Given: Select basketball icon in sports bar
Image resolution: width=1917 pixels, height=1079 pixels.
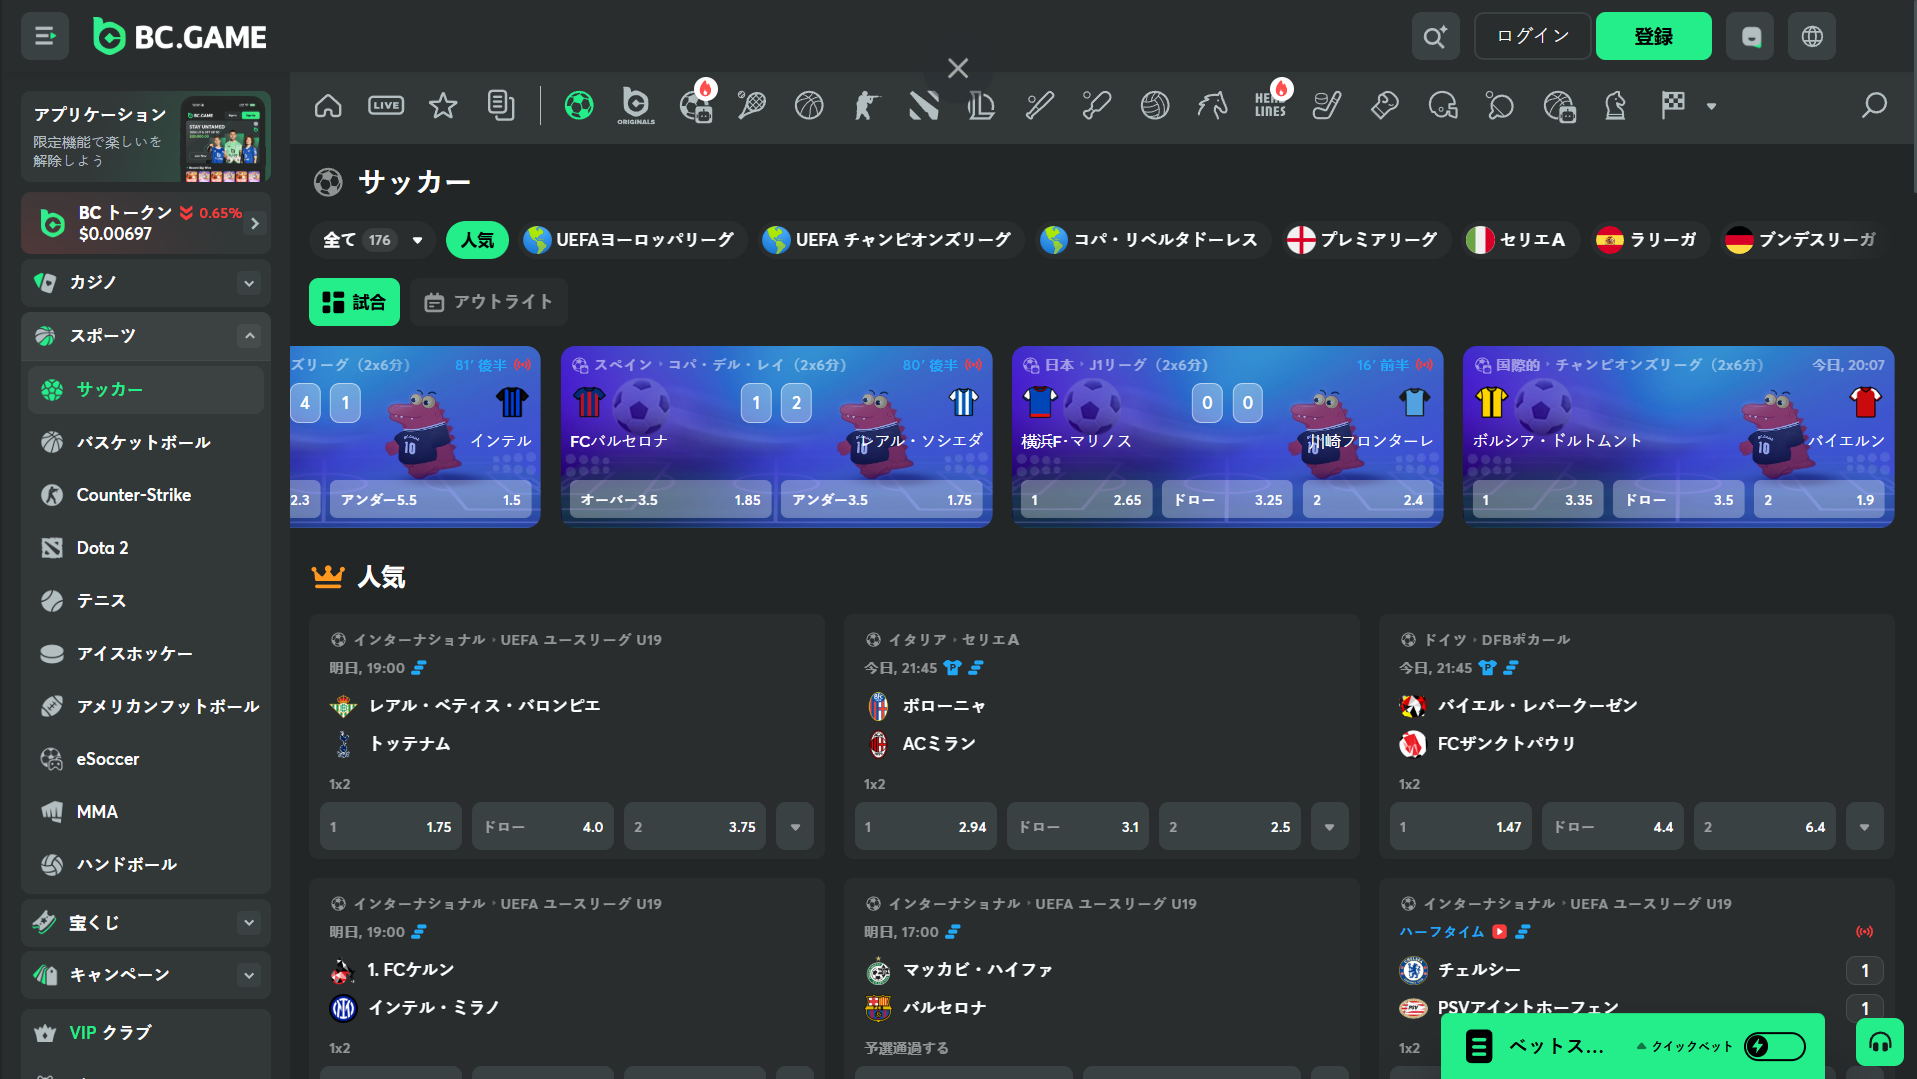Looking at the screenshot, I should click(x=809, y=105).
